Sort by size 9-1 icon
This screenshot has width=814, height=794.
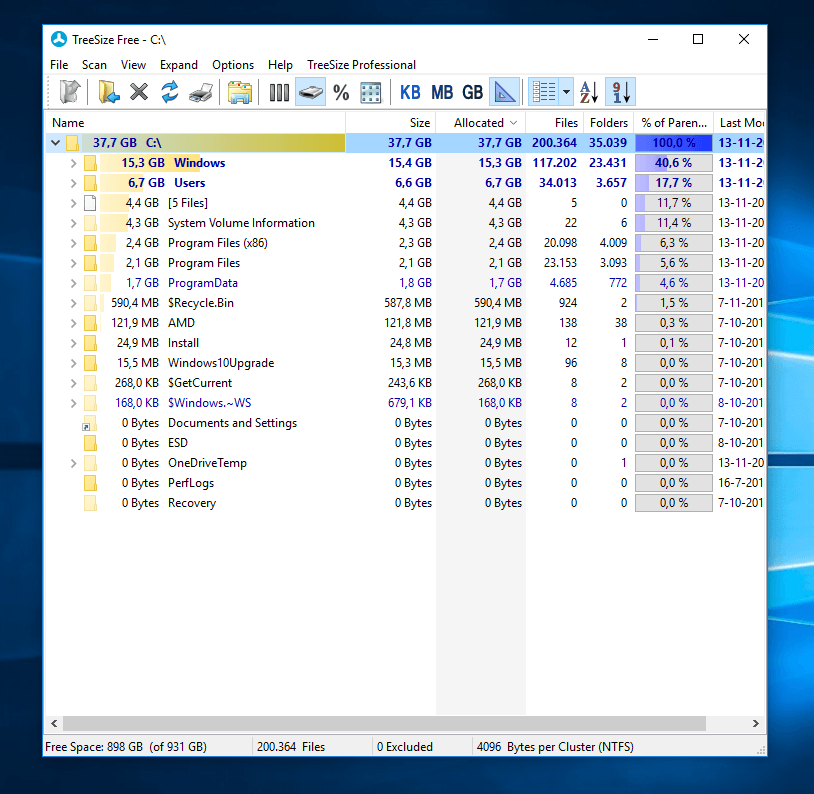(620, 92)
